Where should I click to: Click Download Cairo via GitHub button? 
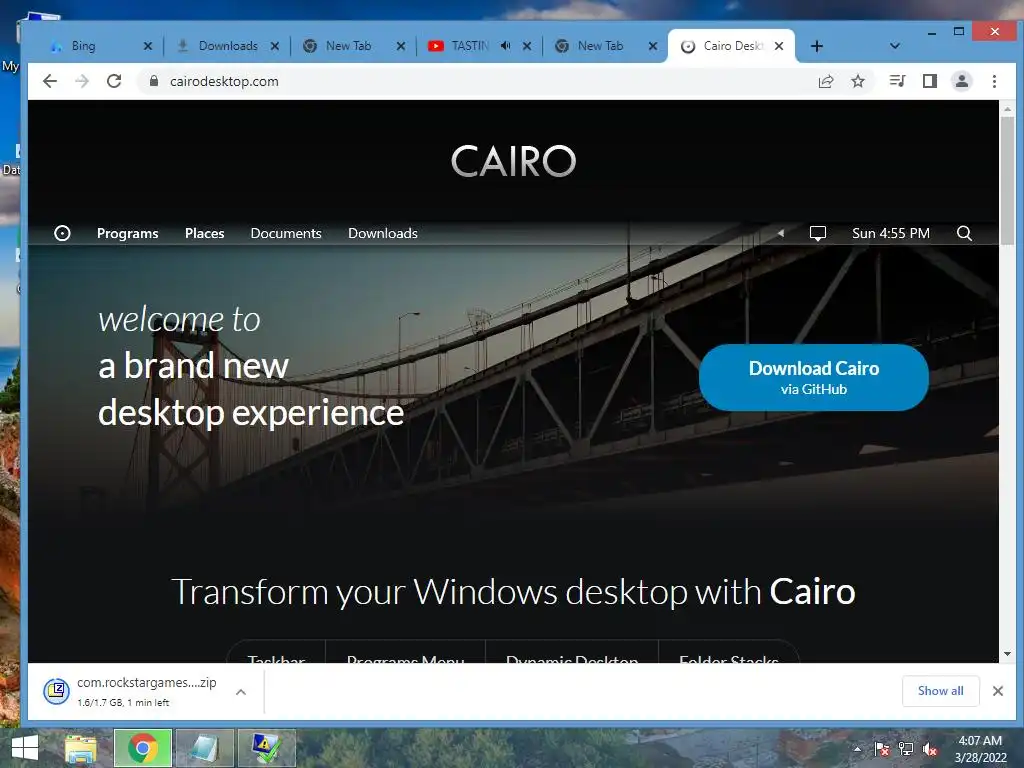(814, 377)
